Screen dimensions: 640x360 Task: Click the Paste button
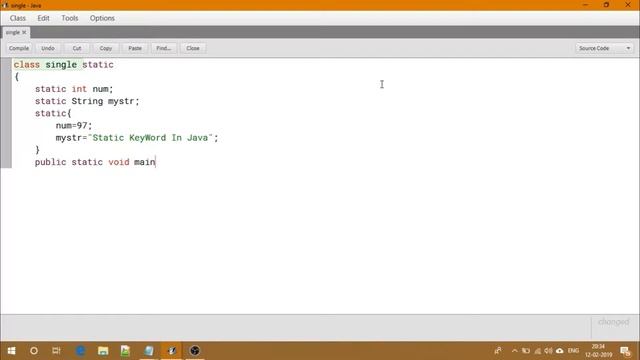point(135,48)
